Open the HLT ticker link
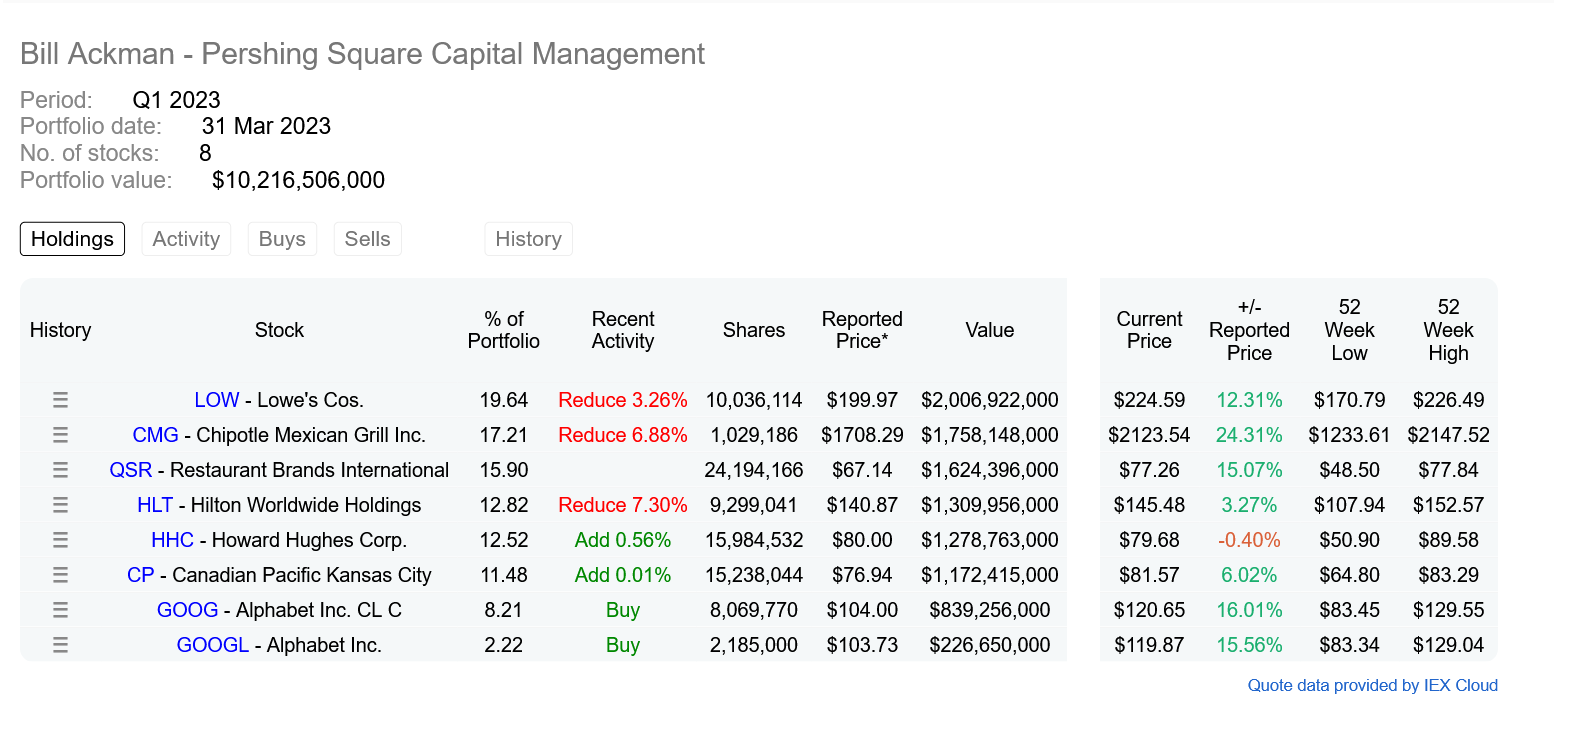The image size is (1570, 730). click(155, 505)
